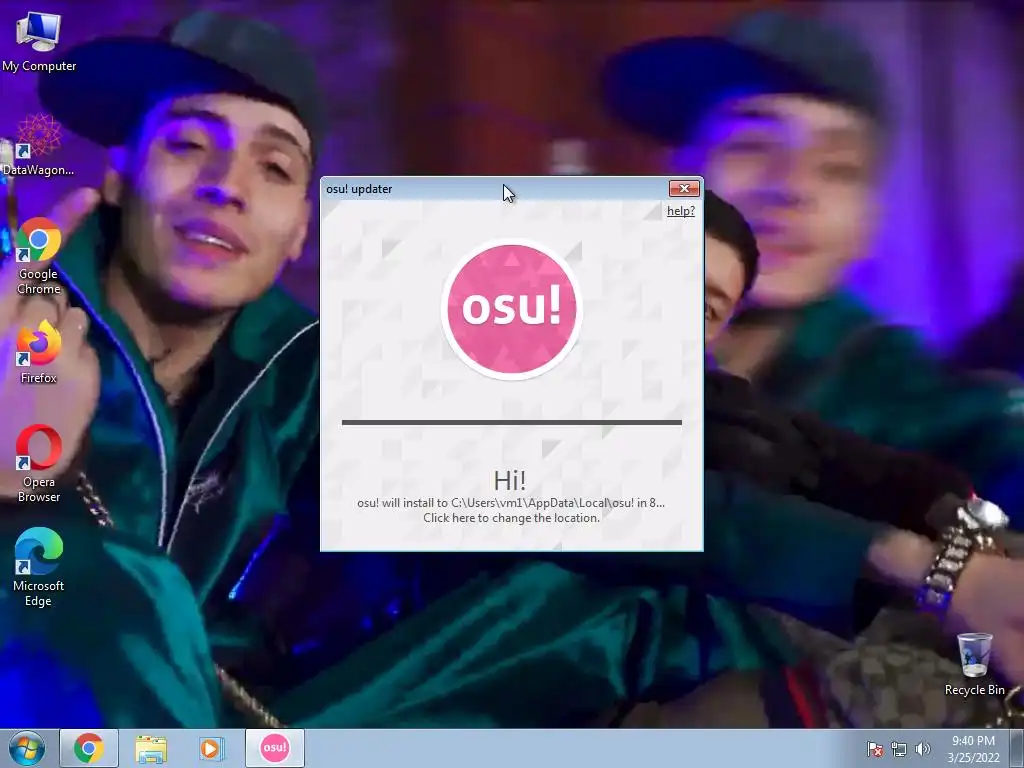Select the Opera Browser desktop shortcut

tap(39, 464)
